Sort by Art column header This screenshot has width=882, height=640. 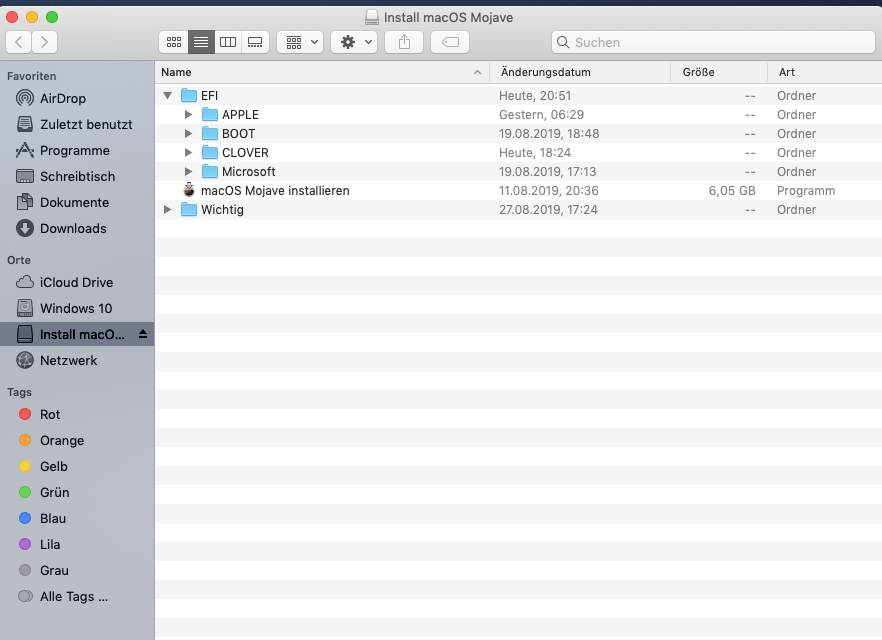tap(825, 72)
